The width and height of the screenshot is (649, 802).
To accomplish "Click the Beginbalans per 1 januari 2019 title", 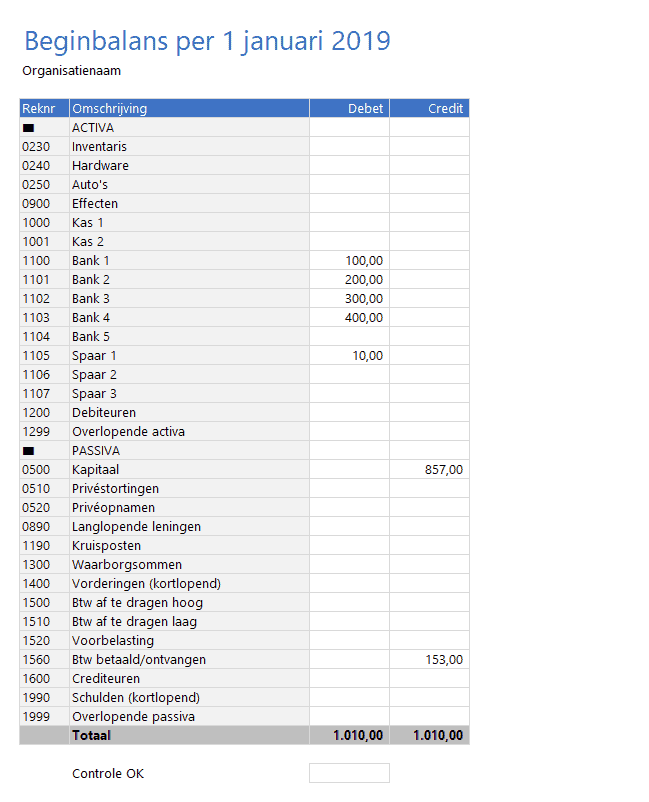I will [x=207, y=41].
